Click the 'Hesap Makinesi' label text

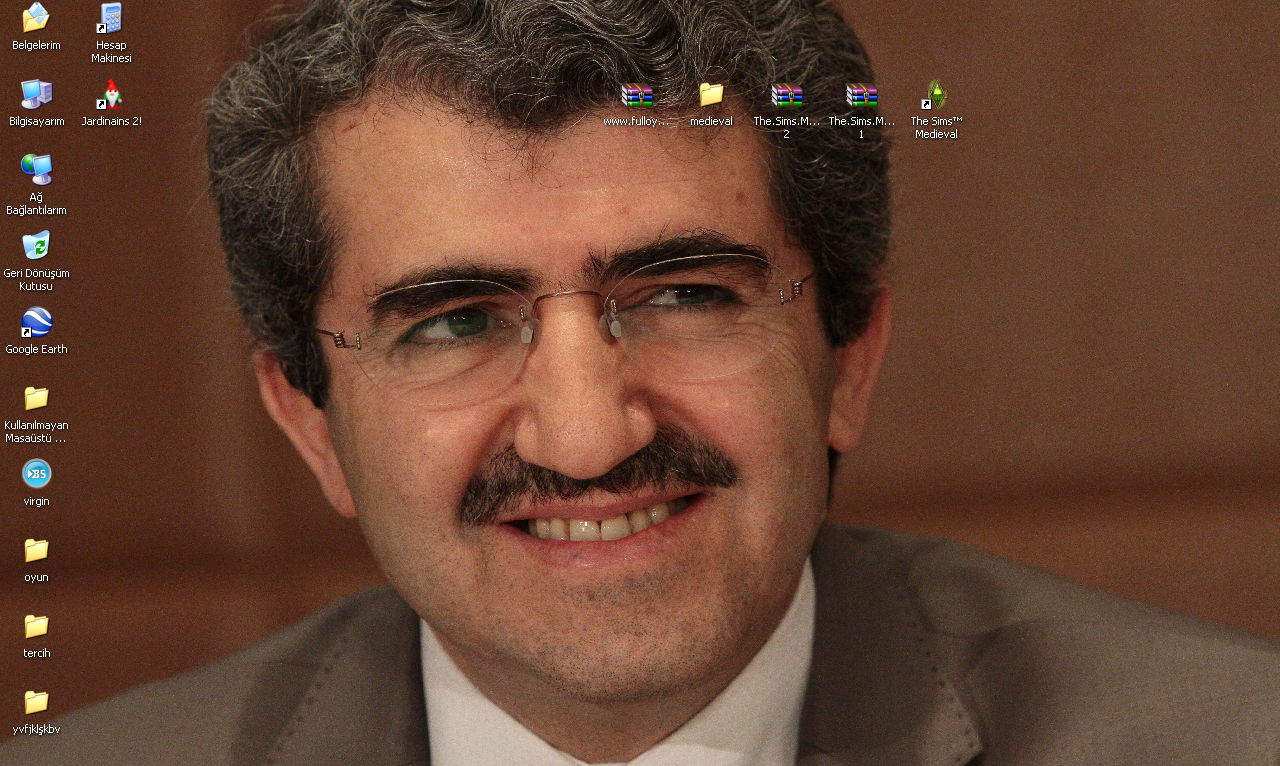(x=111, y=52)
